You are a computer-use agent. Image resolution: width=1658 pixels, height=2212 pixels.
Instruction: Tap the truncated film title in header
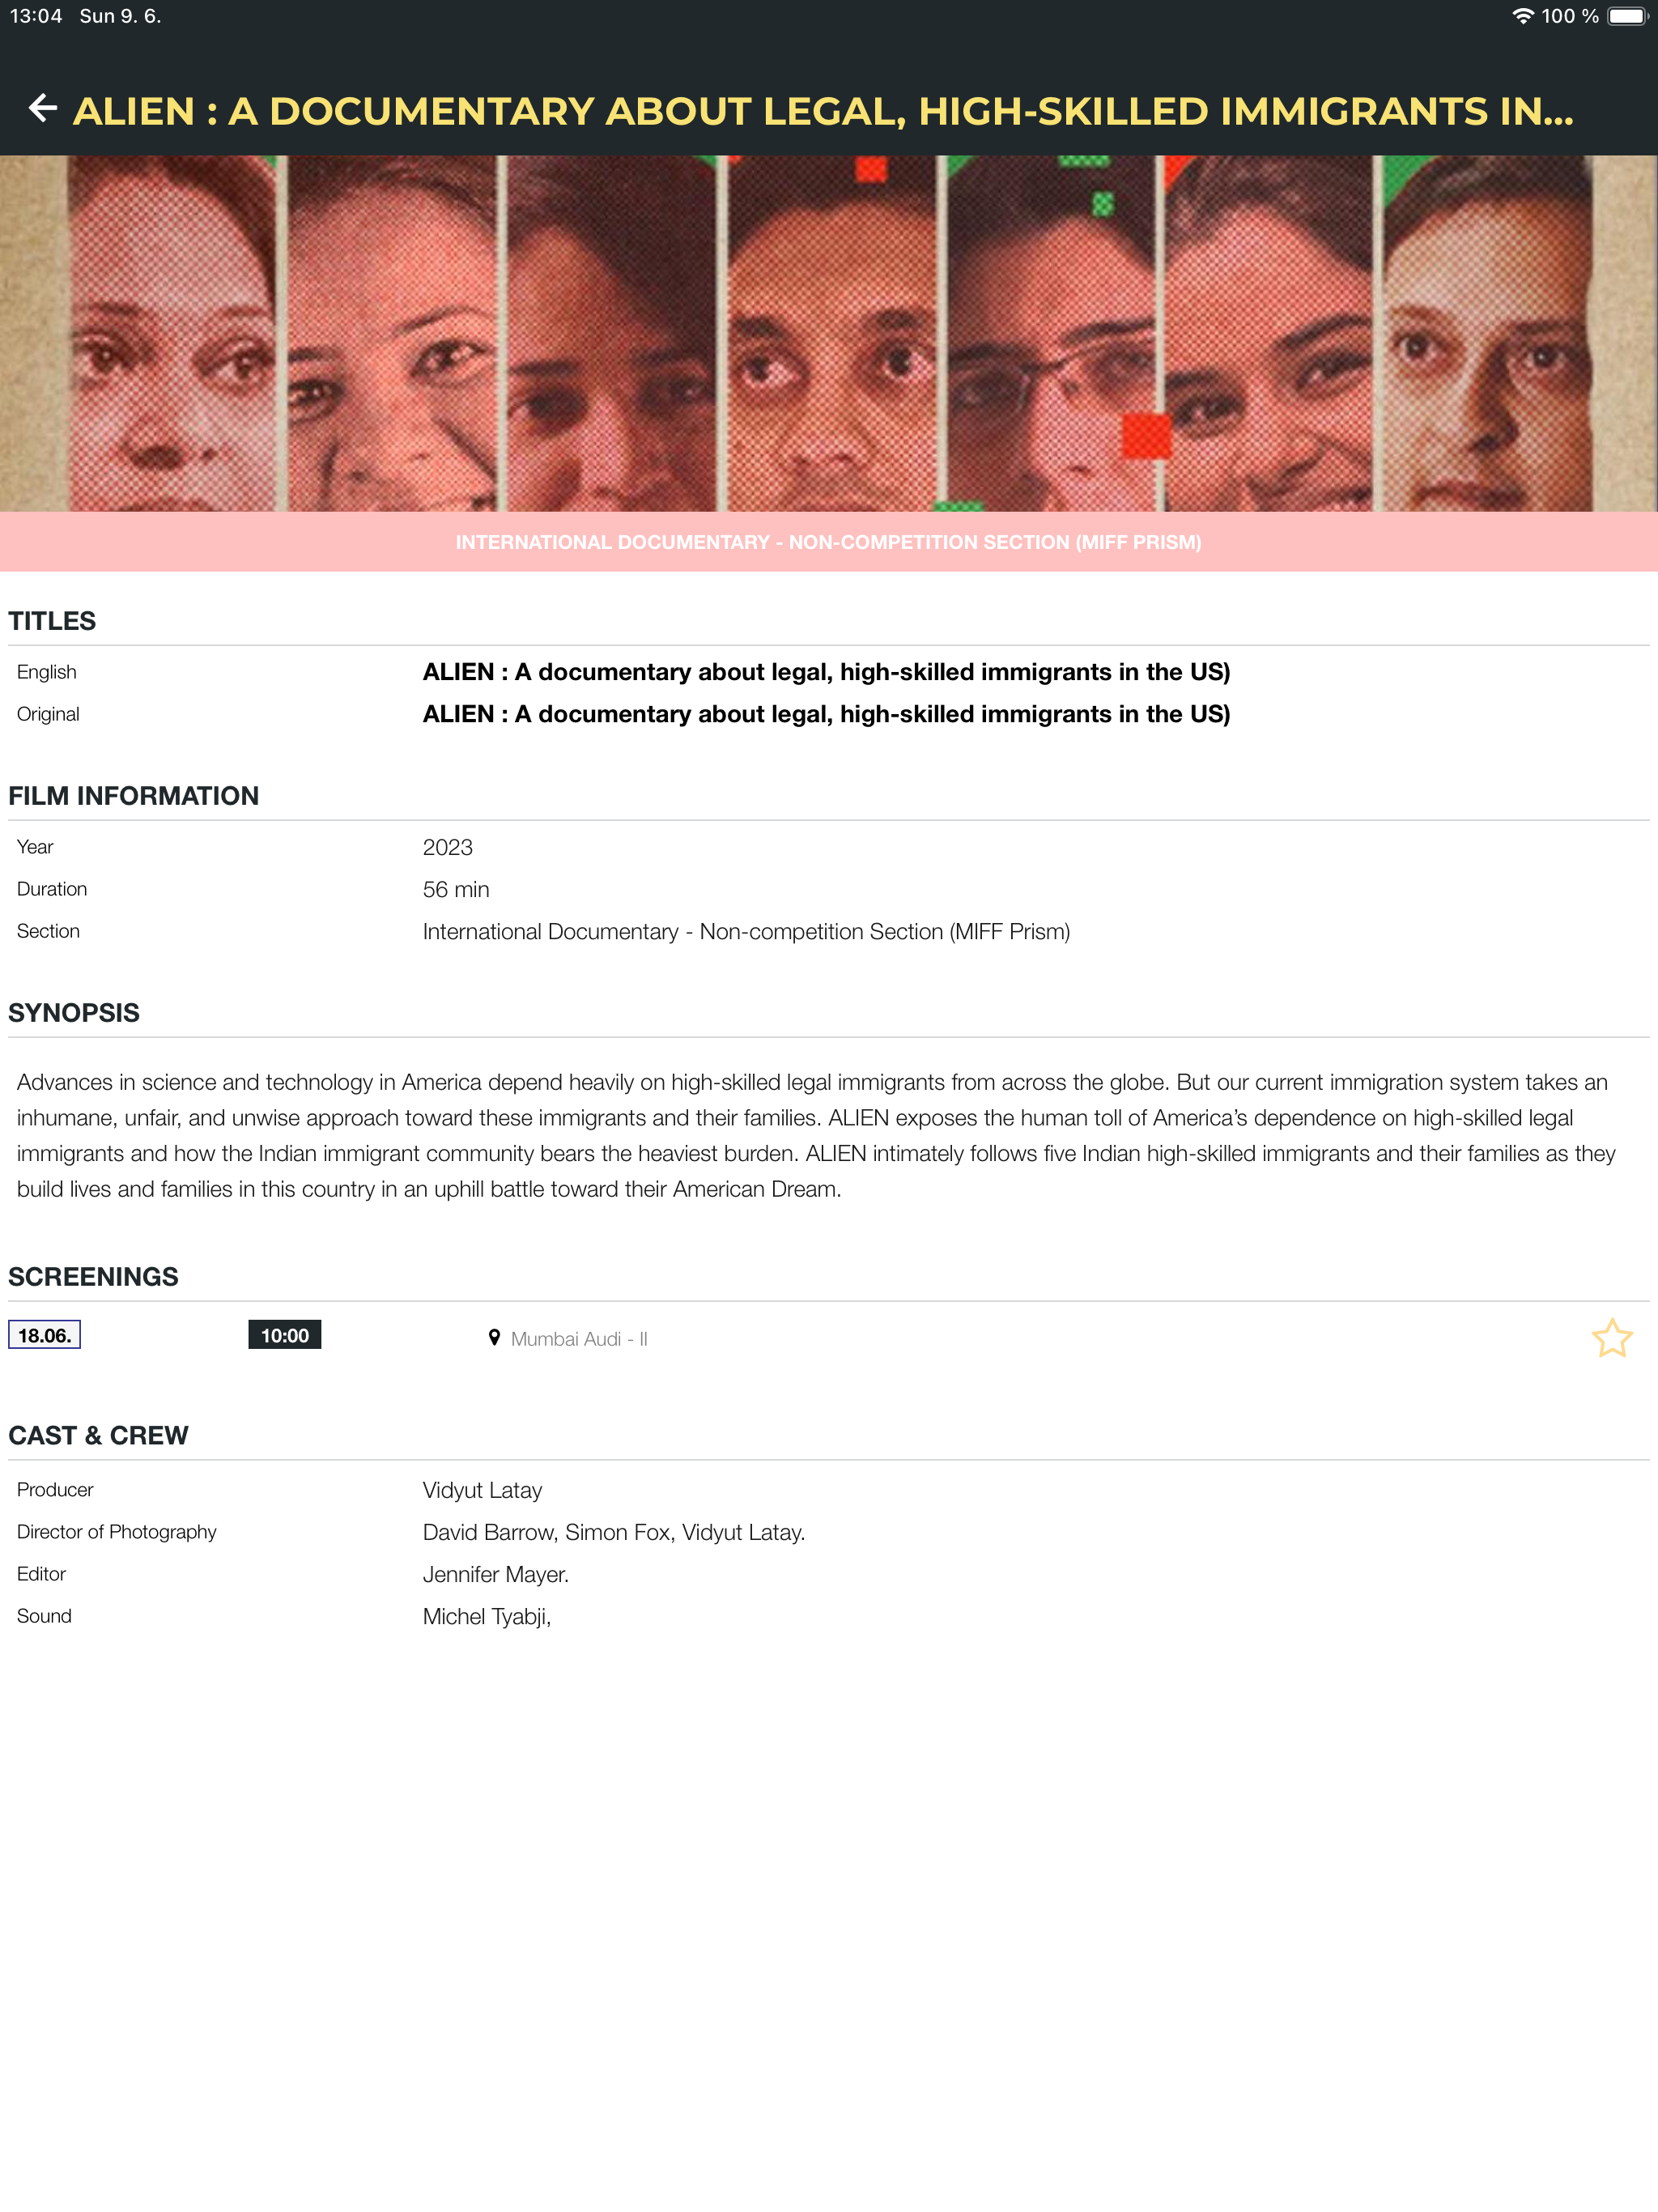(823, 111)
